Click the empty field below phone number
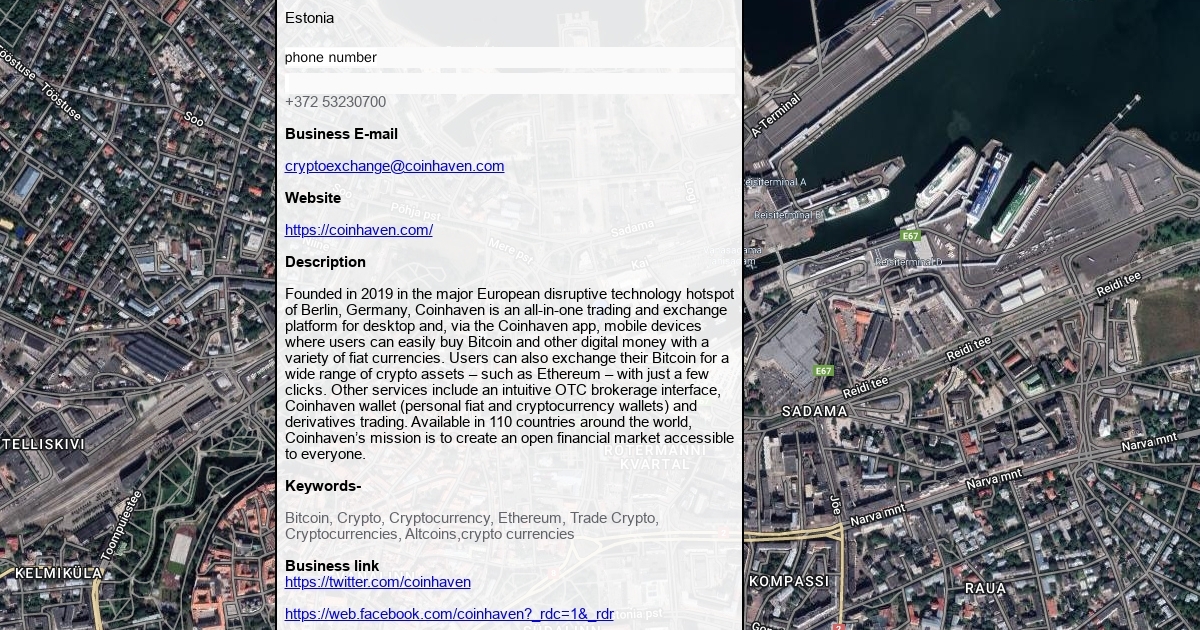This screenshot has width=1200, height=630. point(509,83)
